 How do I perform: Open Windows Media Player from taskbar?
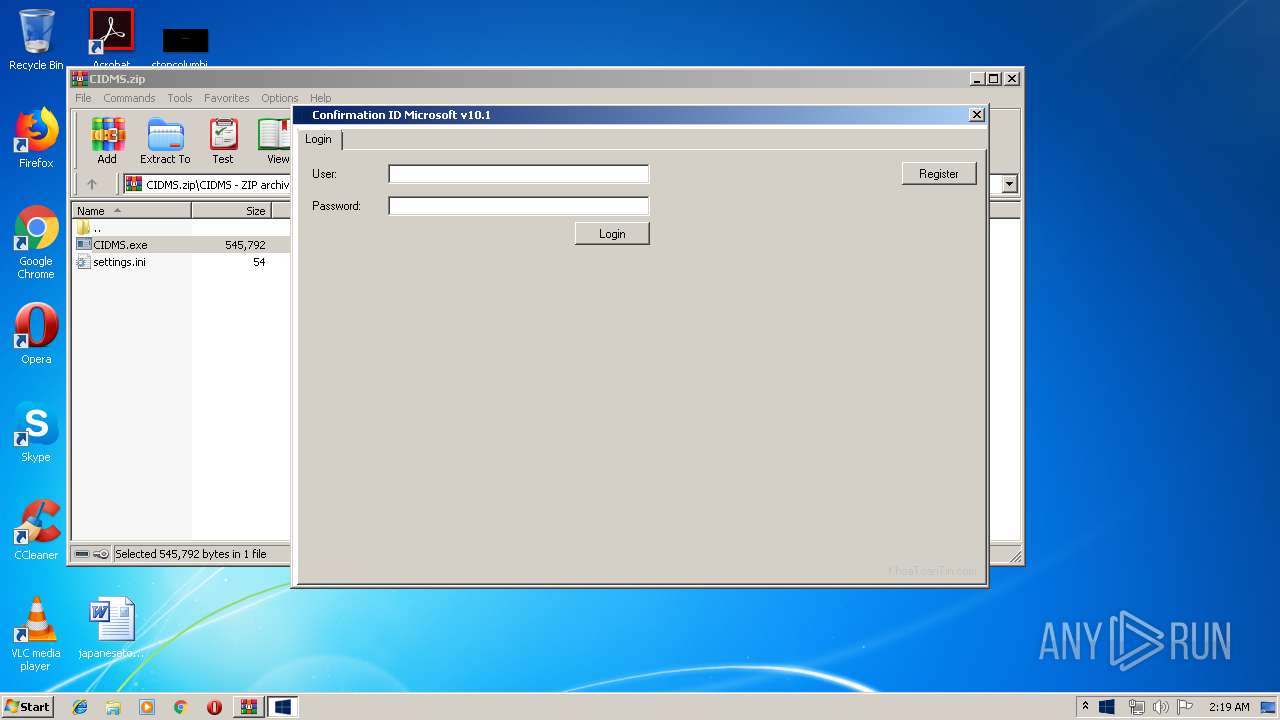point(147,707)
